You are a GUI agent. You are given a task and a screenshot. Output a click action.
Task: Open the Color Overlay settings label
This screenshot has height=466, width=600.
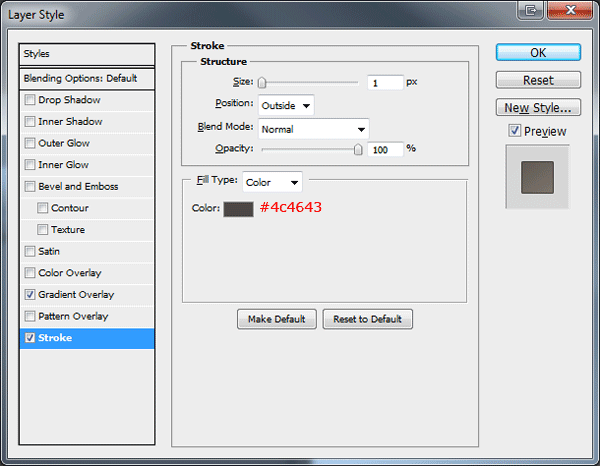(70, 273)
